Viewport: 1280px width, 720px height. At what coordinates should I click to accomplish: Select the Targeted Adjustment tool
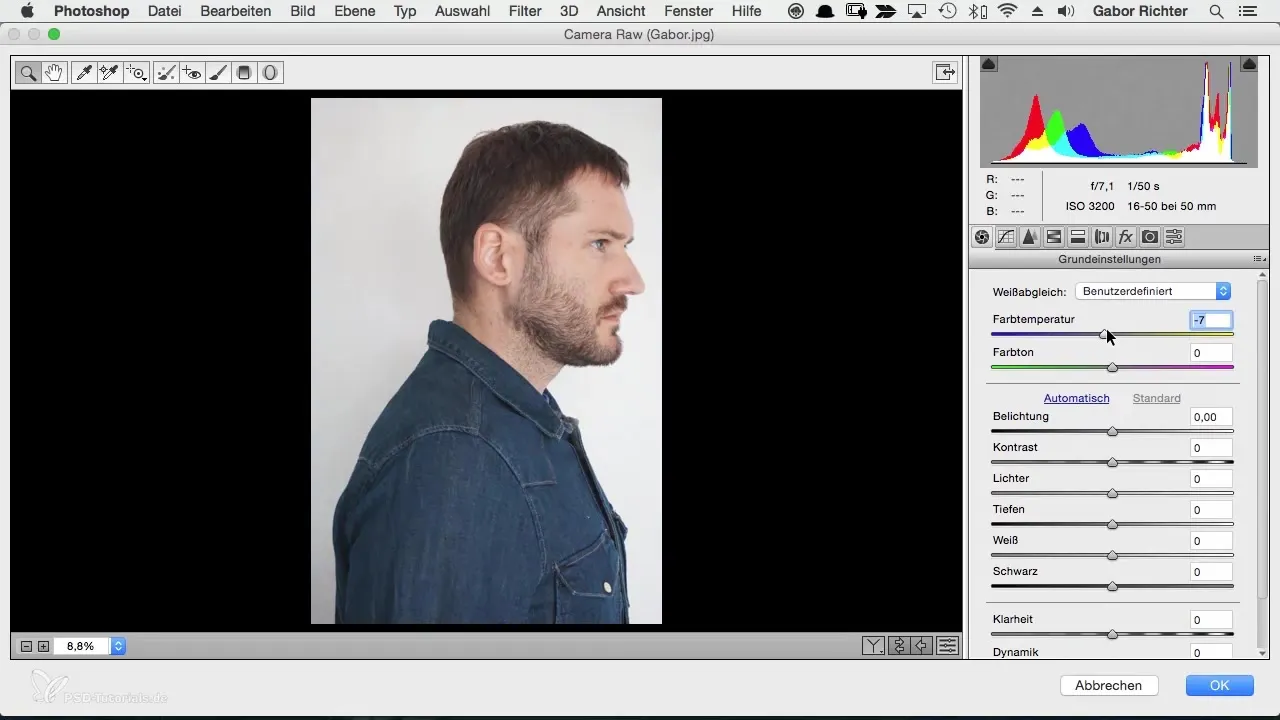tap(136, 72)
